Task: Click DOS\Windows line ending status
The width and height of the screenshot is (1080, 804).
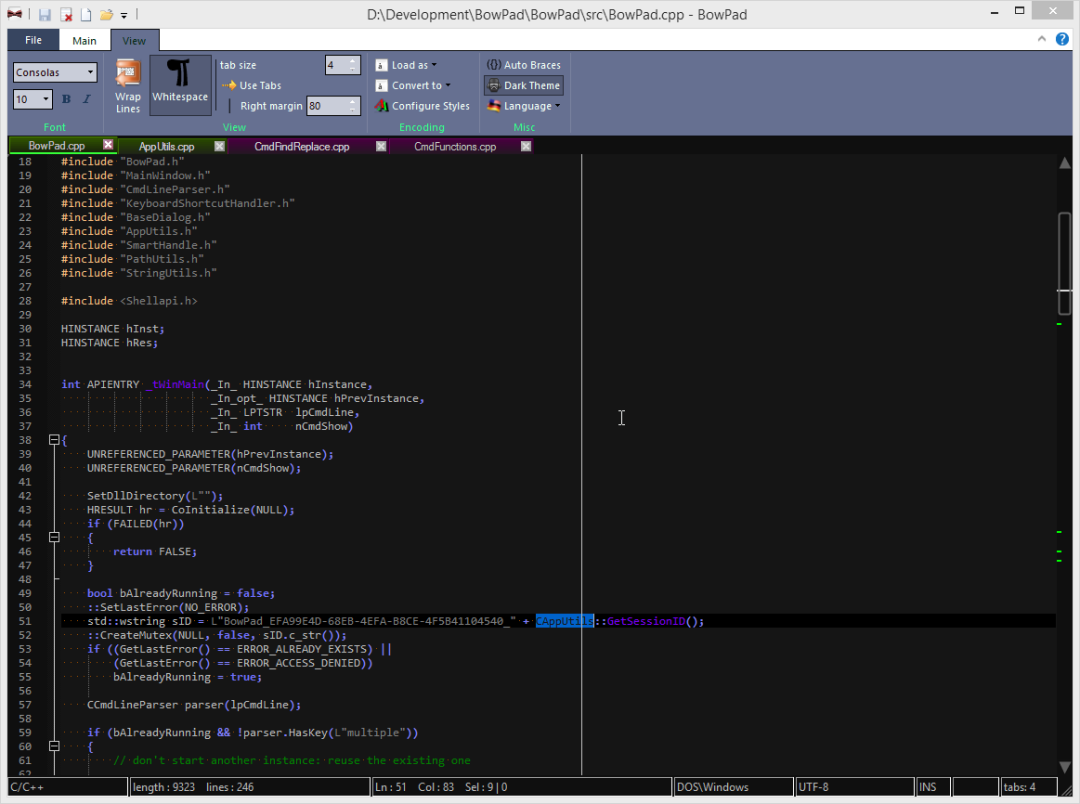Action: coord(733,787)
